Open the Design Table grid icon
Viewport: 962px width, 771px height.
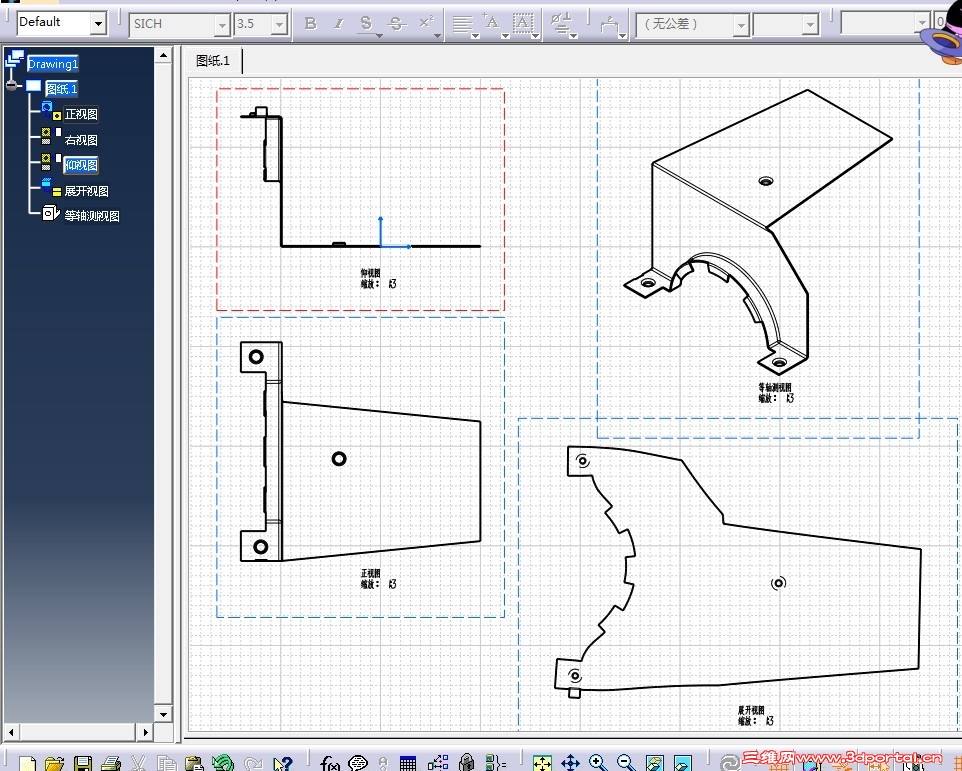[408, 764]
